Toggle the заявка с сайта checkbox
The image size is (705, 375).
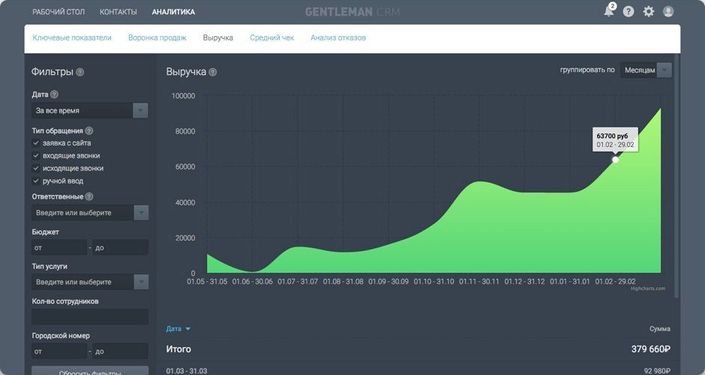36,143
